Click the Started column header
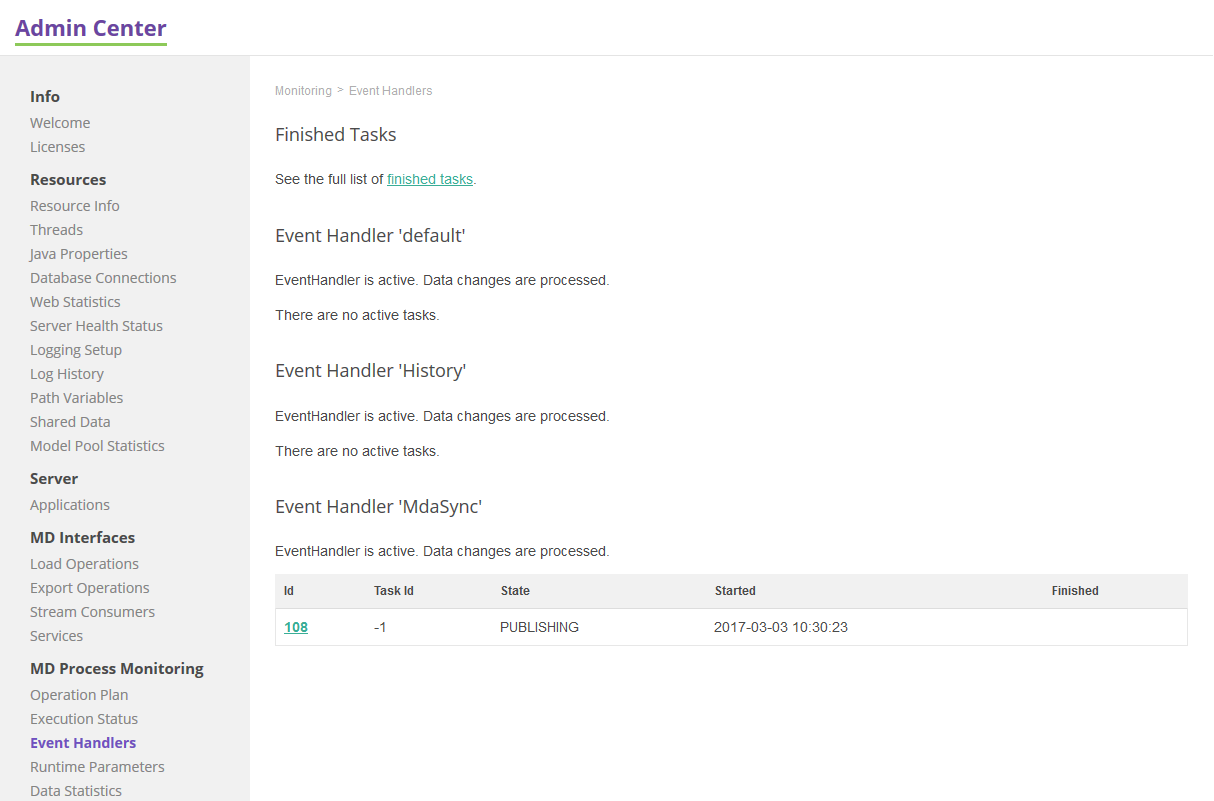This screenshot has height=801, width=1214. 735,591
